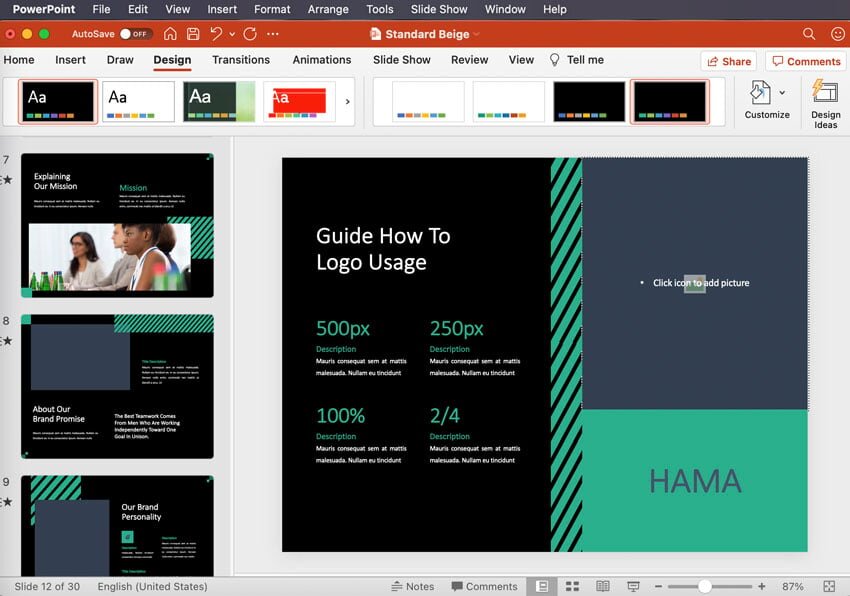Switch to Slide Sorter view

point(573,586)
